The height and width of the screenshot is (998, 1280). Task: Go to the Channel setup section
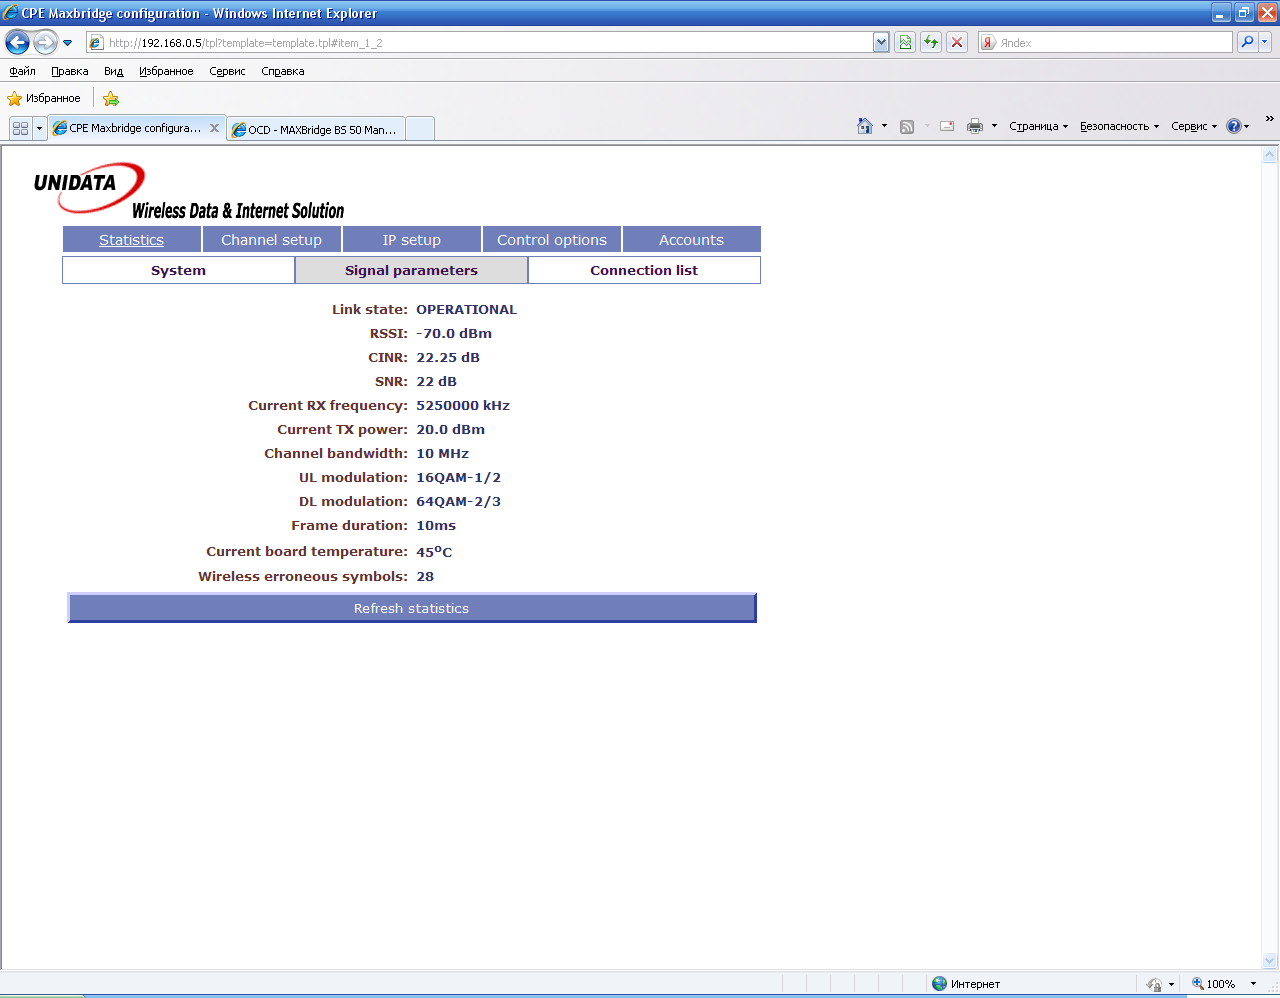point(271,240)
